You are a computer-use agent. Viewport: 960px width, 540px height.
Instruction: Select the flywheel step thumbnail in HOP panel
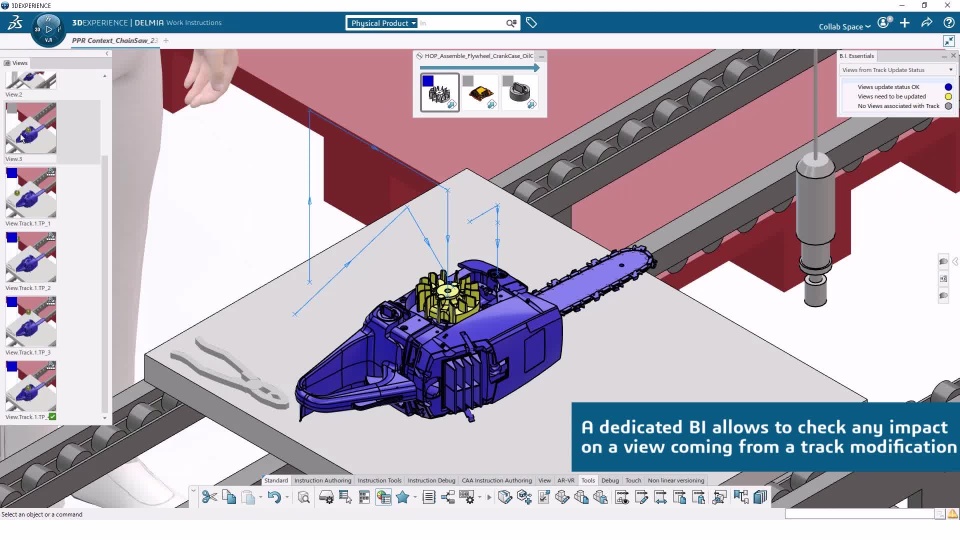(x=440, y=92)
